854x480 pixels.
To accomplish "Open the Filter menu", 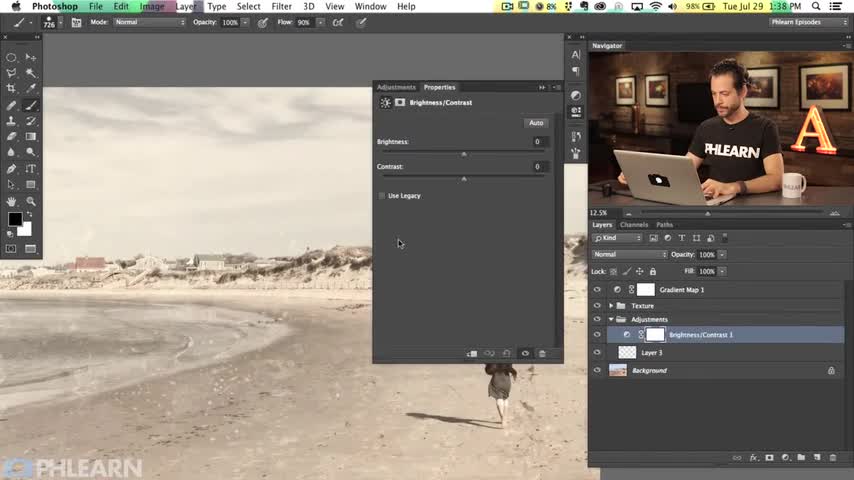I will pyautogui.click(x=282, y=7).
